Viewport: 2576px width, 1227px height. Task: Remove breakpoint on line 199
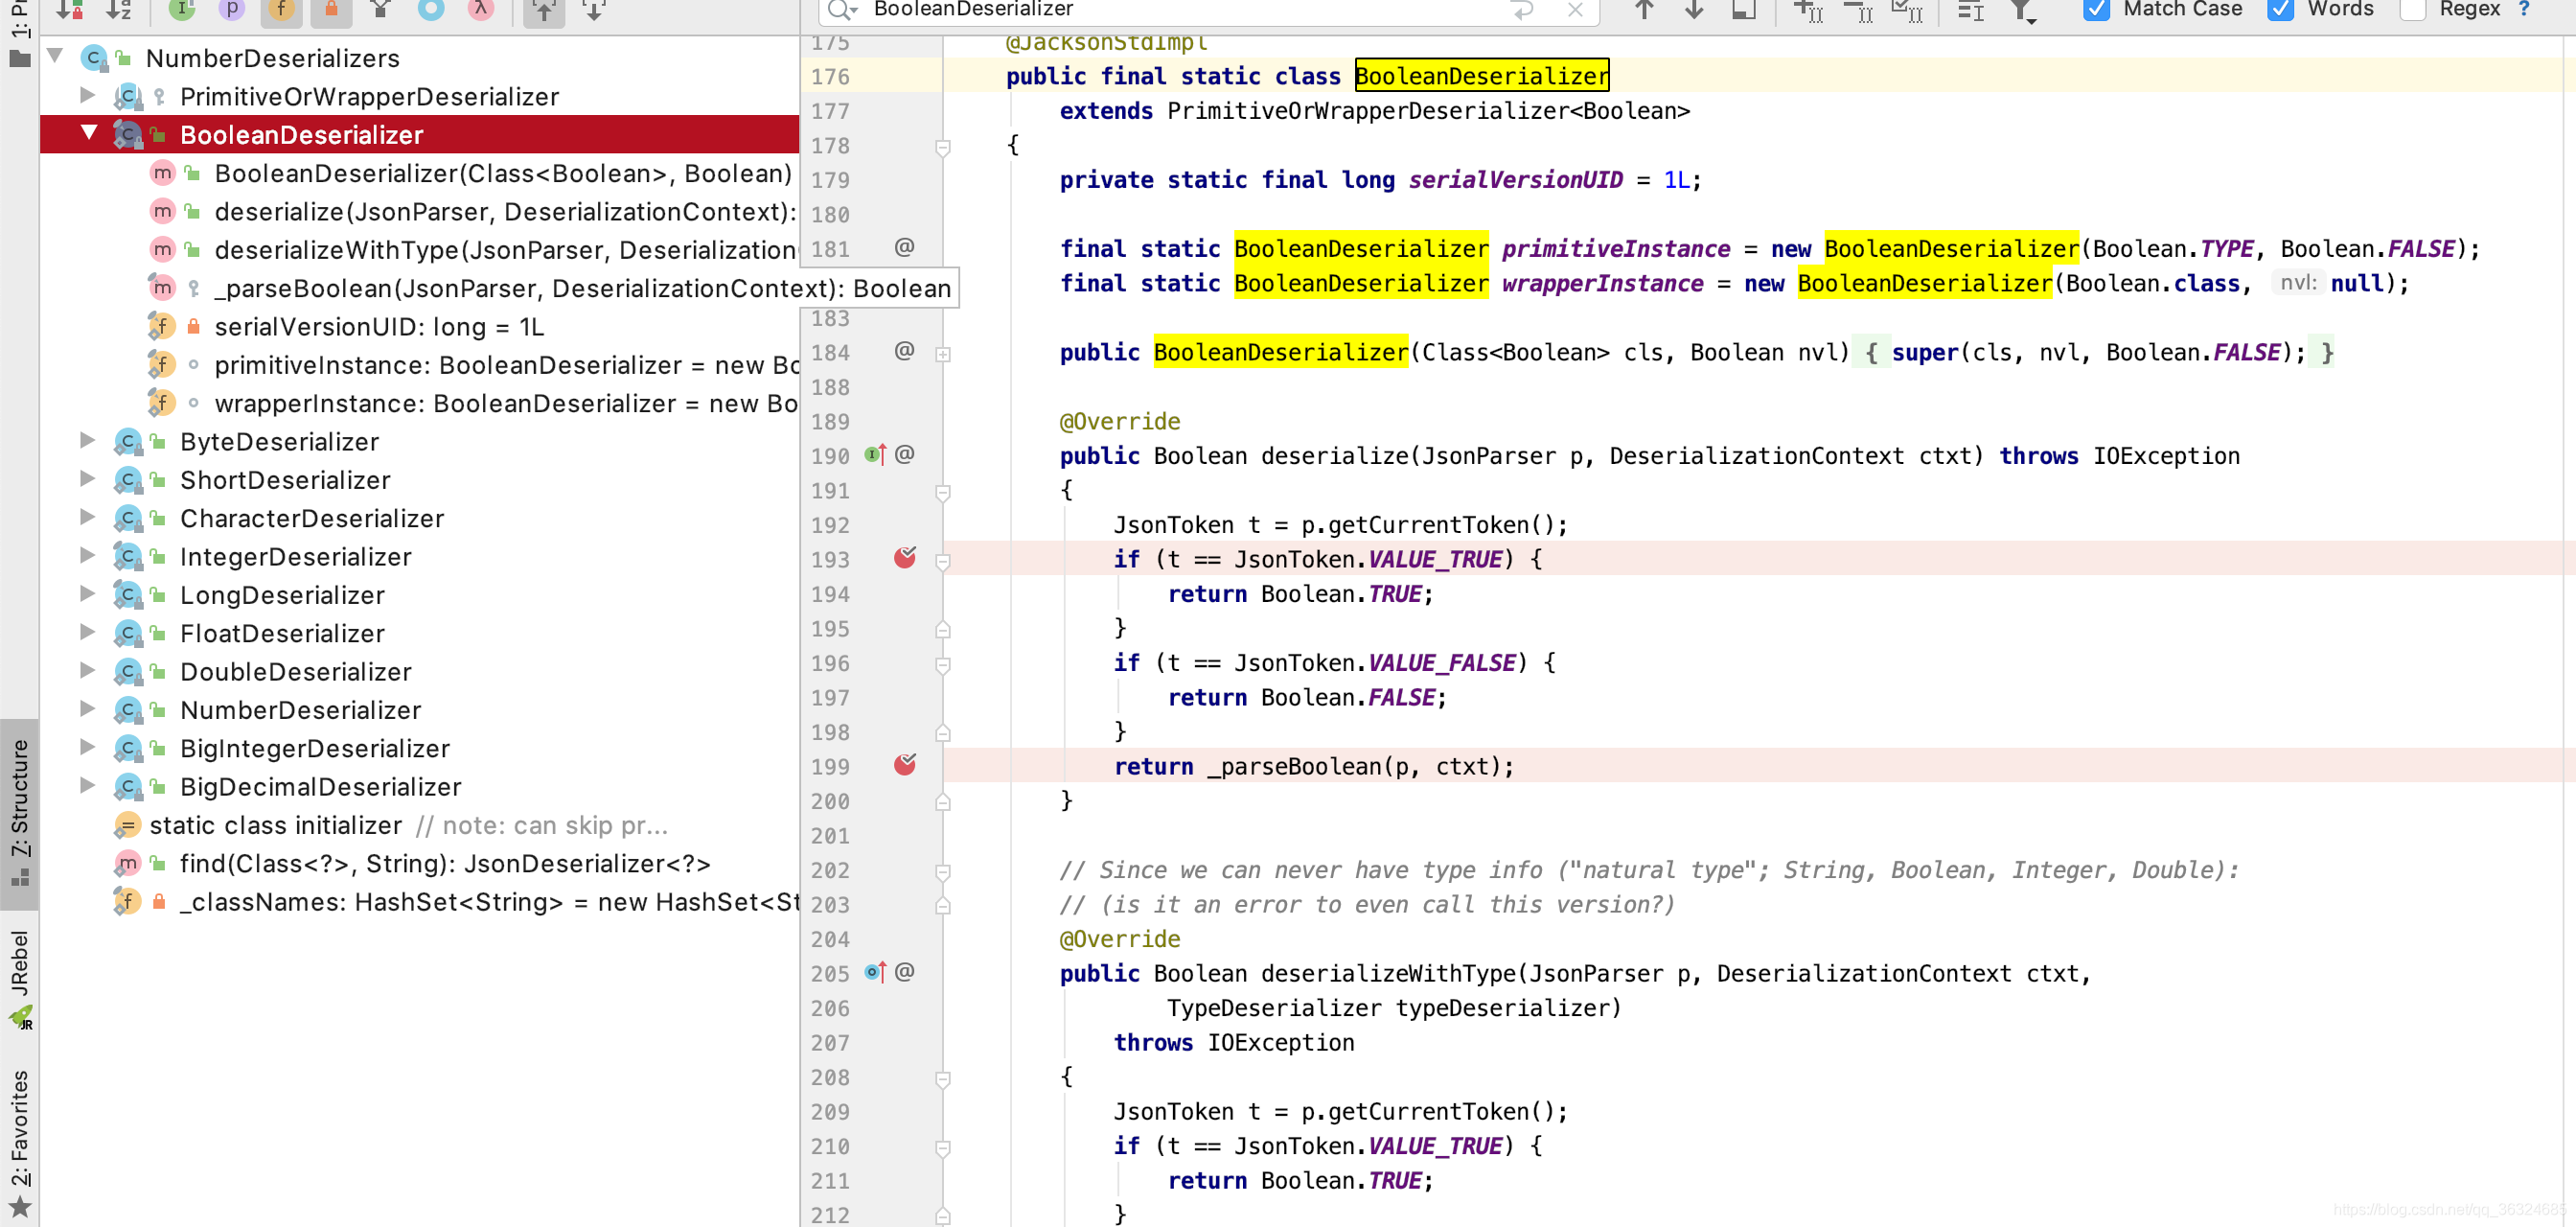click(905, 765)
